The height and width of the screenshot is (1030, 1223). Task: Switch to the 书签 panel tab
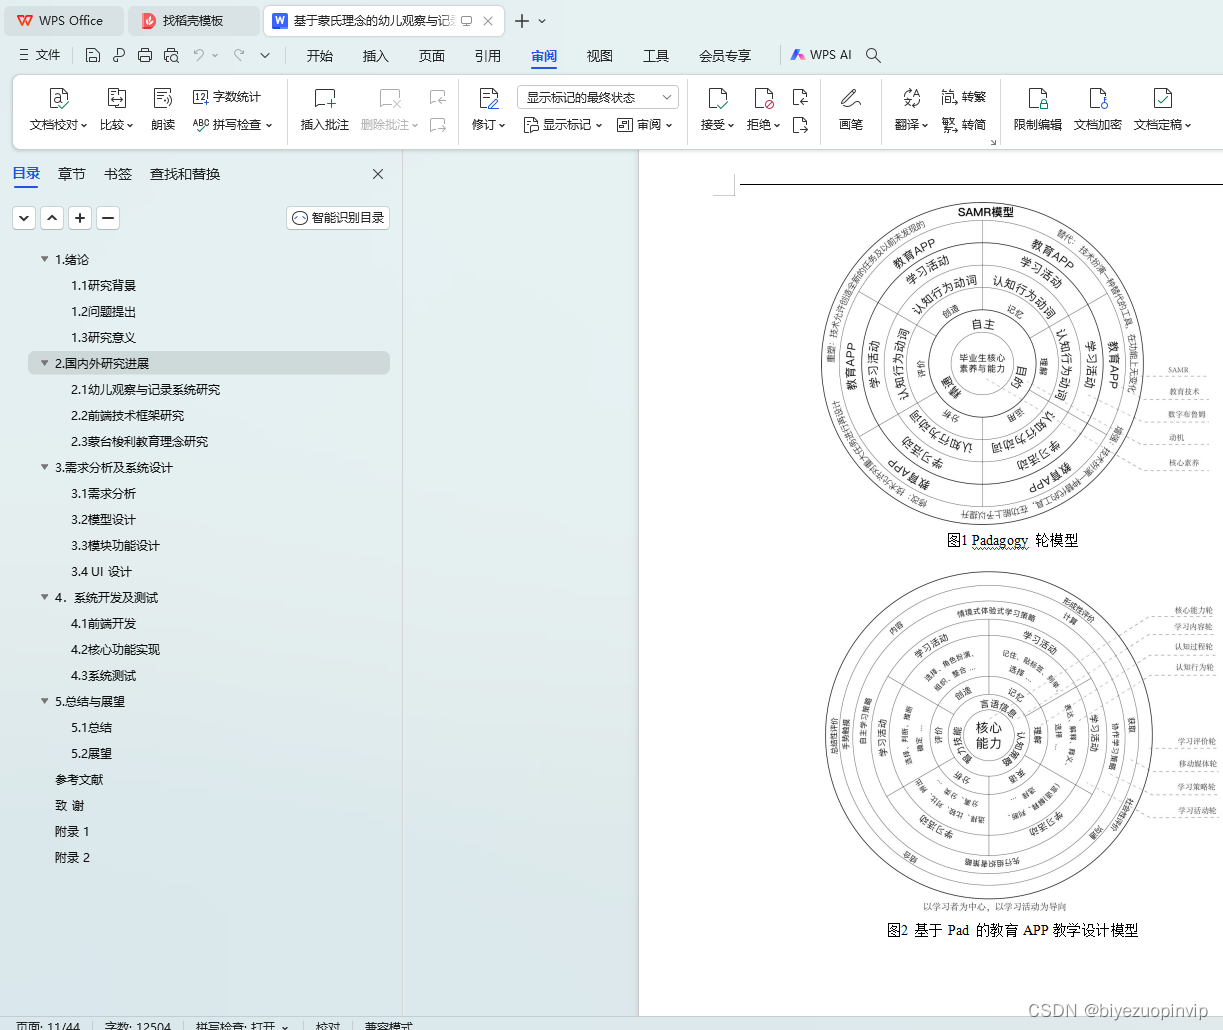[x=118, y=174]
